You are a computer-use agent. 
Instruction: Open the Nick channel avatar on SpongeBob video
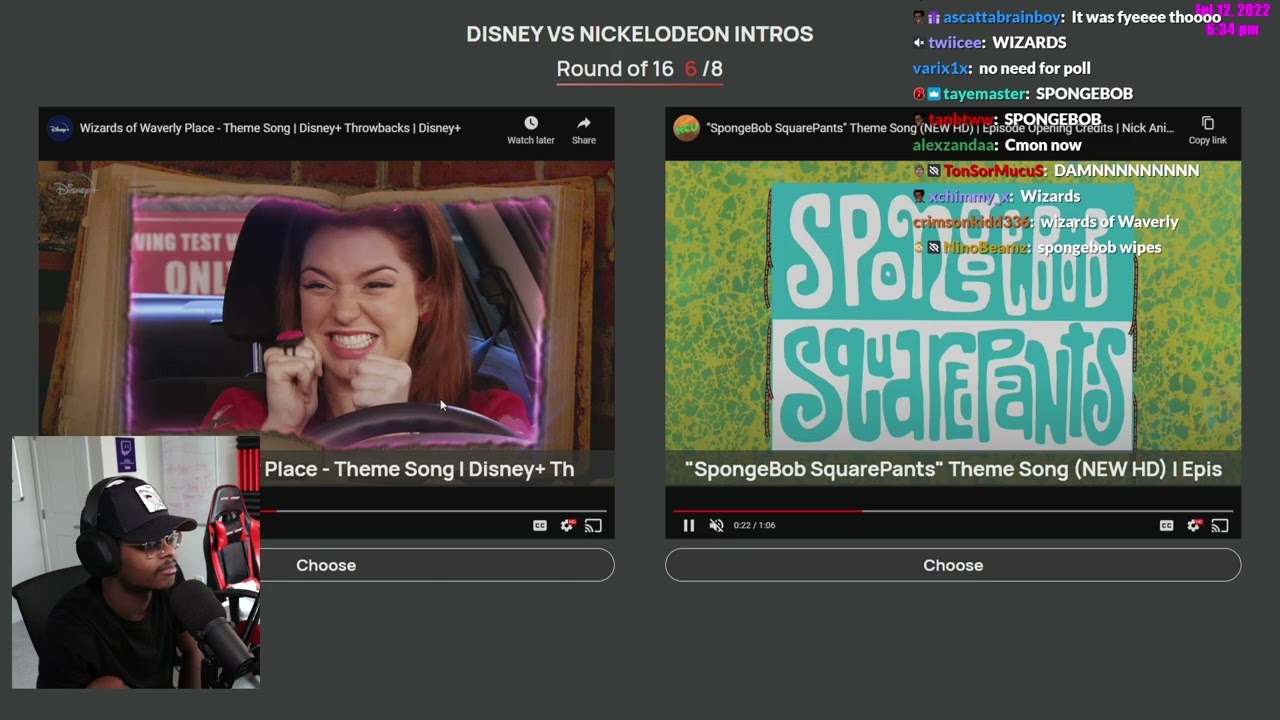point(686,128)
